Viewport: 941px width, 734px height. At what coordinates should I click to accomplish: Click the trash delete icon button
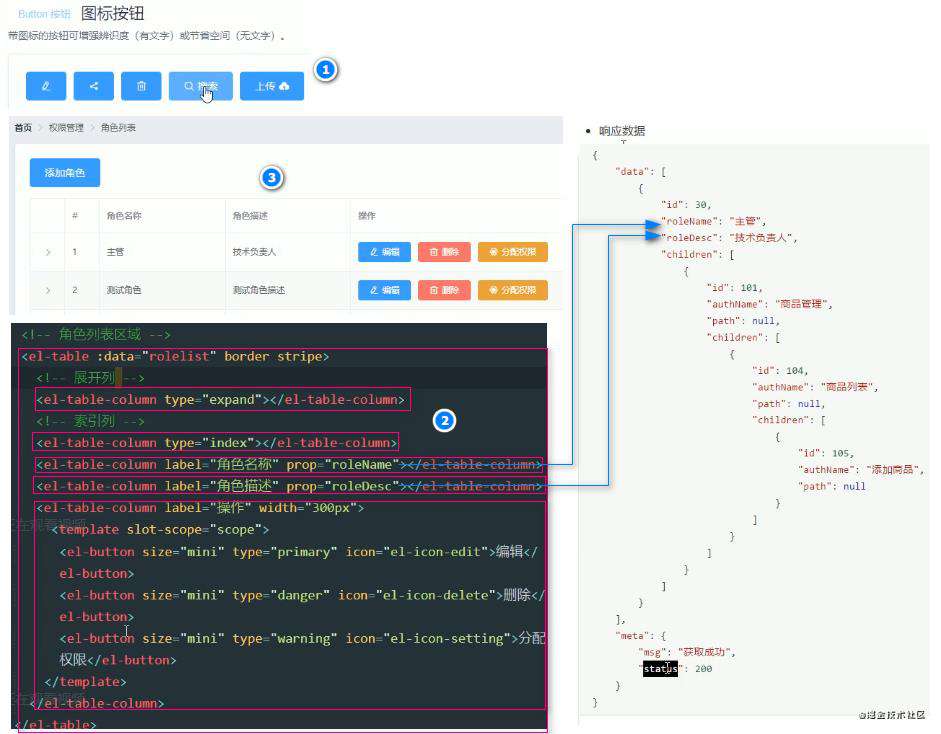click(141, 86)
